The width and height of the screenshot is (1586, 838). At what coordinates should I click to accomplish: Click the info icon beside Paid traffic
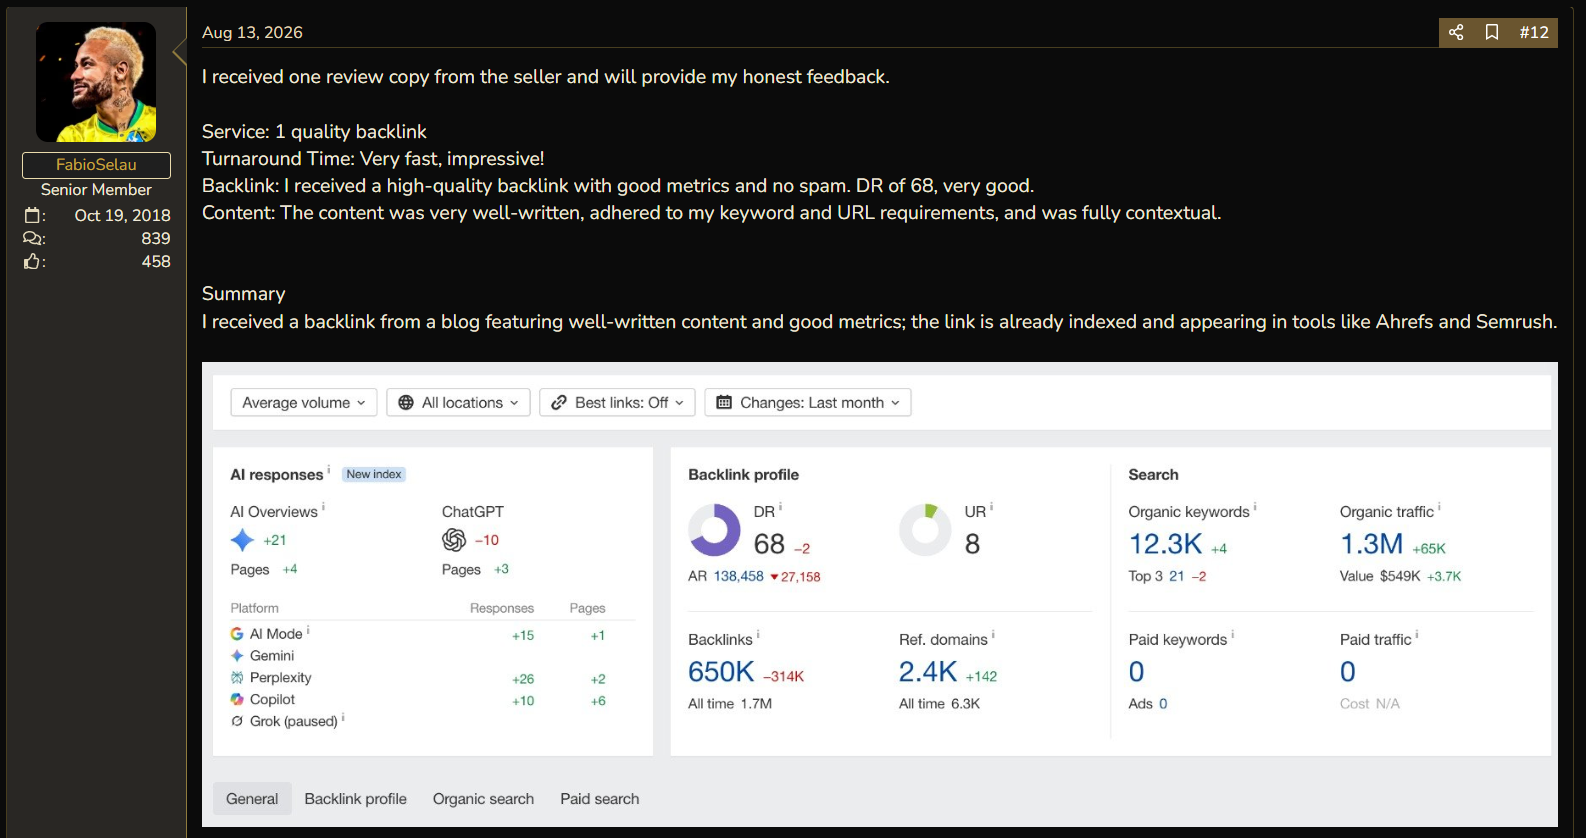point(1417,635)
